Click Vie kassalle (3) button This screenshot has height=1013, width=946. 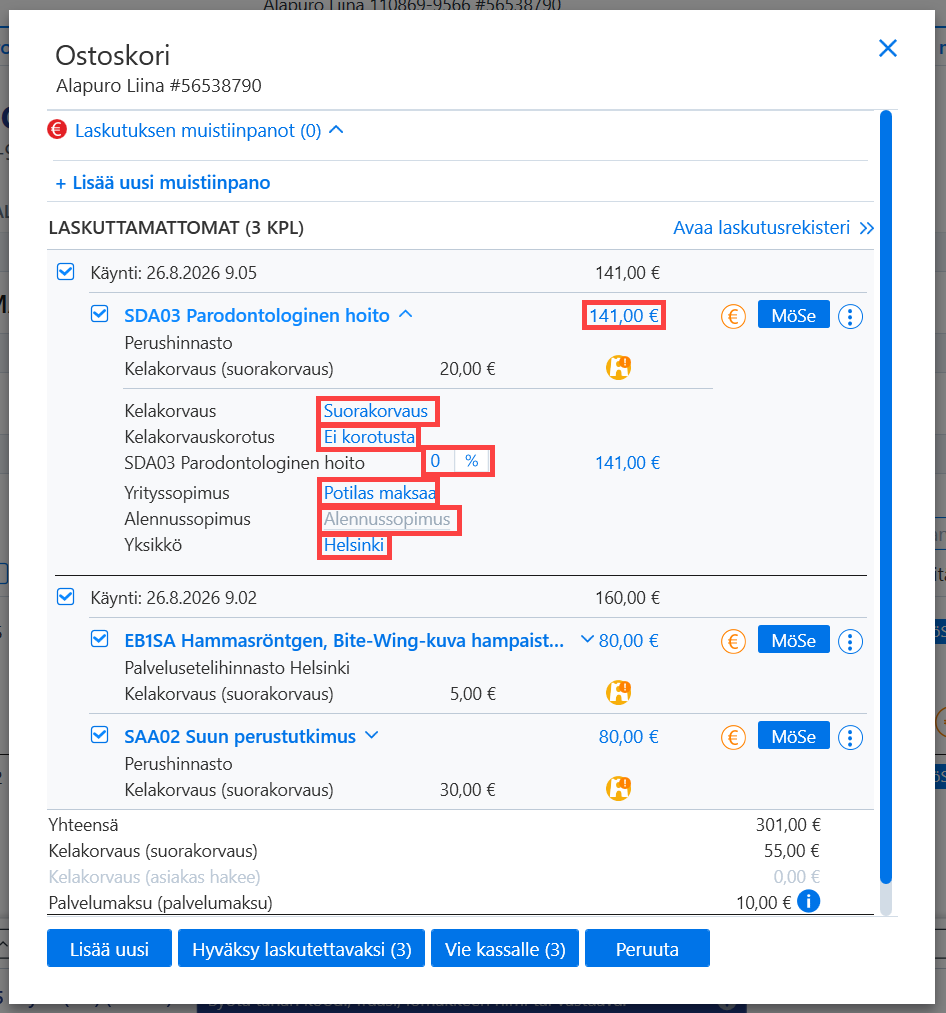(505, 948)
